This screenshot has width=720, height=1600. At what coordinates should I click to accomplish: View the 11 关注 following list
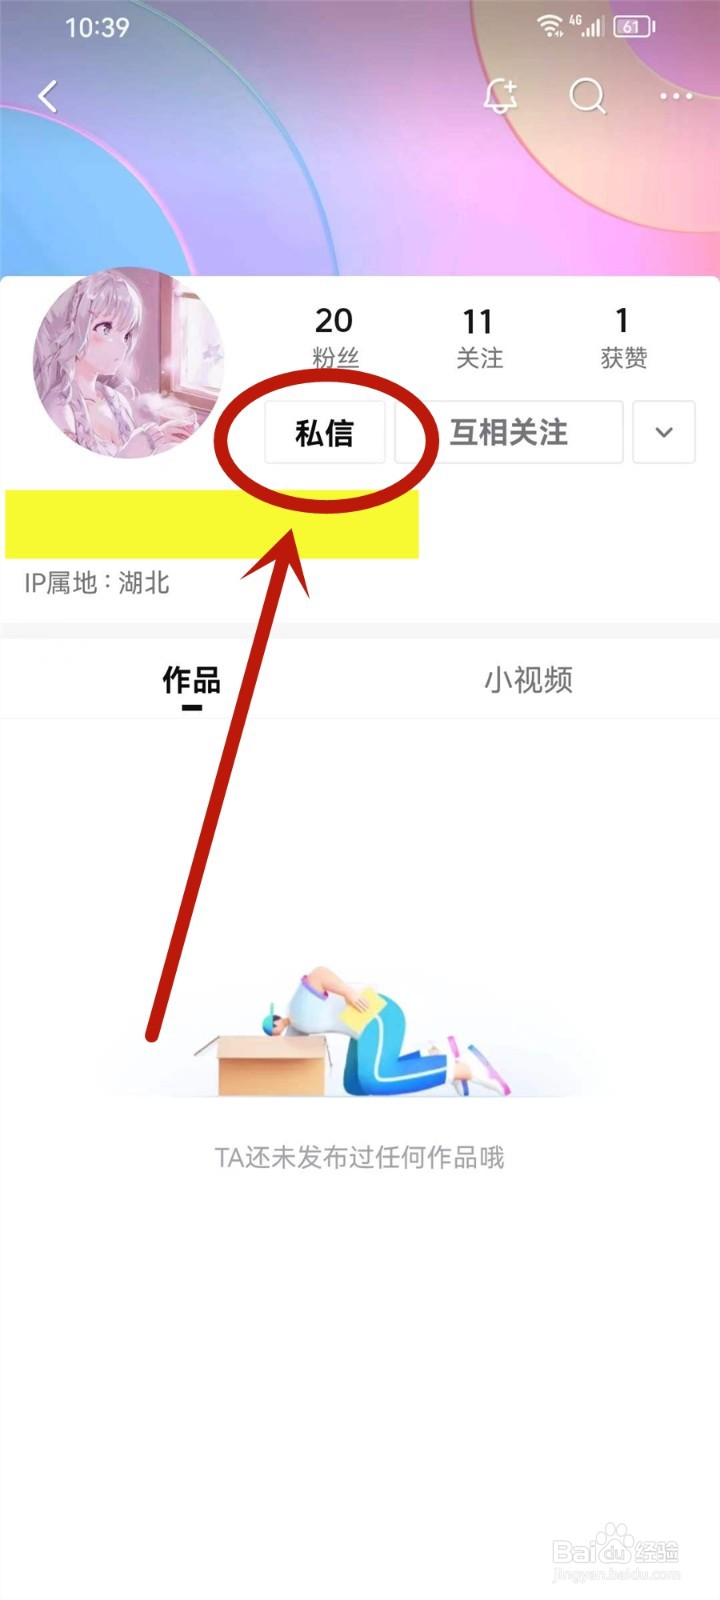pos(479,337)
